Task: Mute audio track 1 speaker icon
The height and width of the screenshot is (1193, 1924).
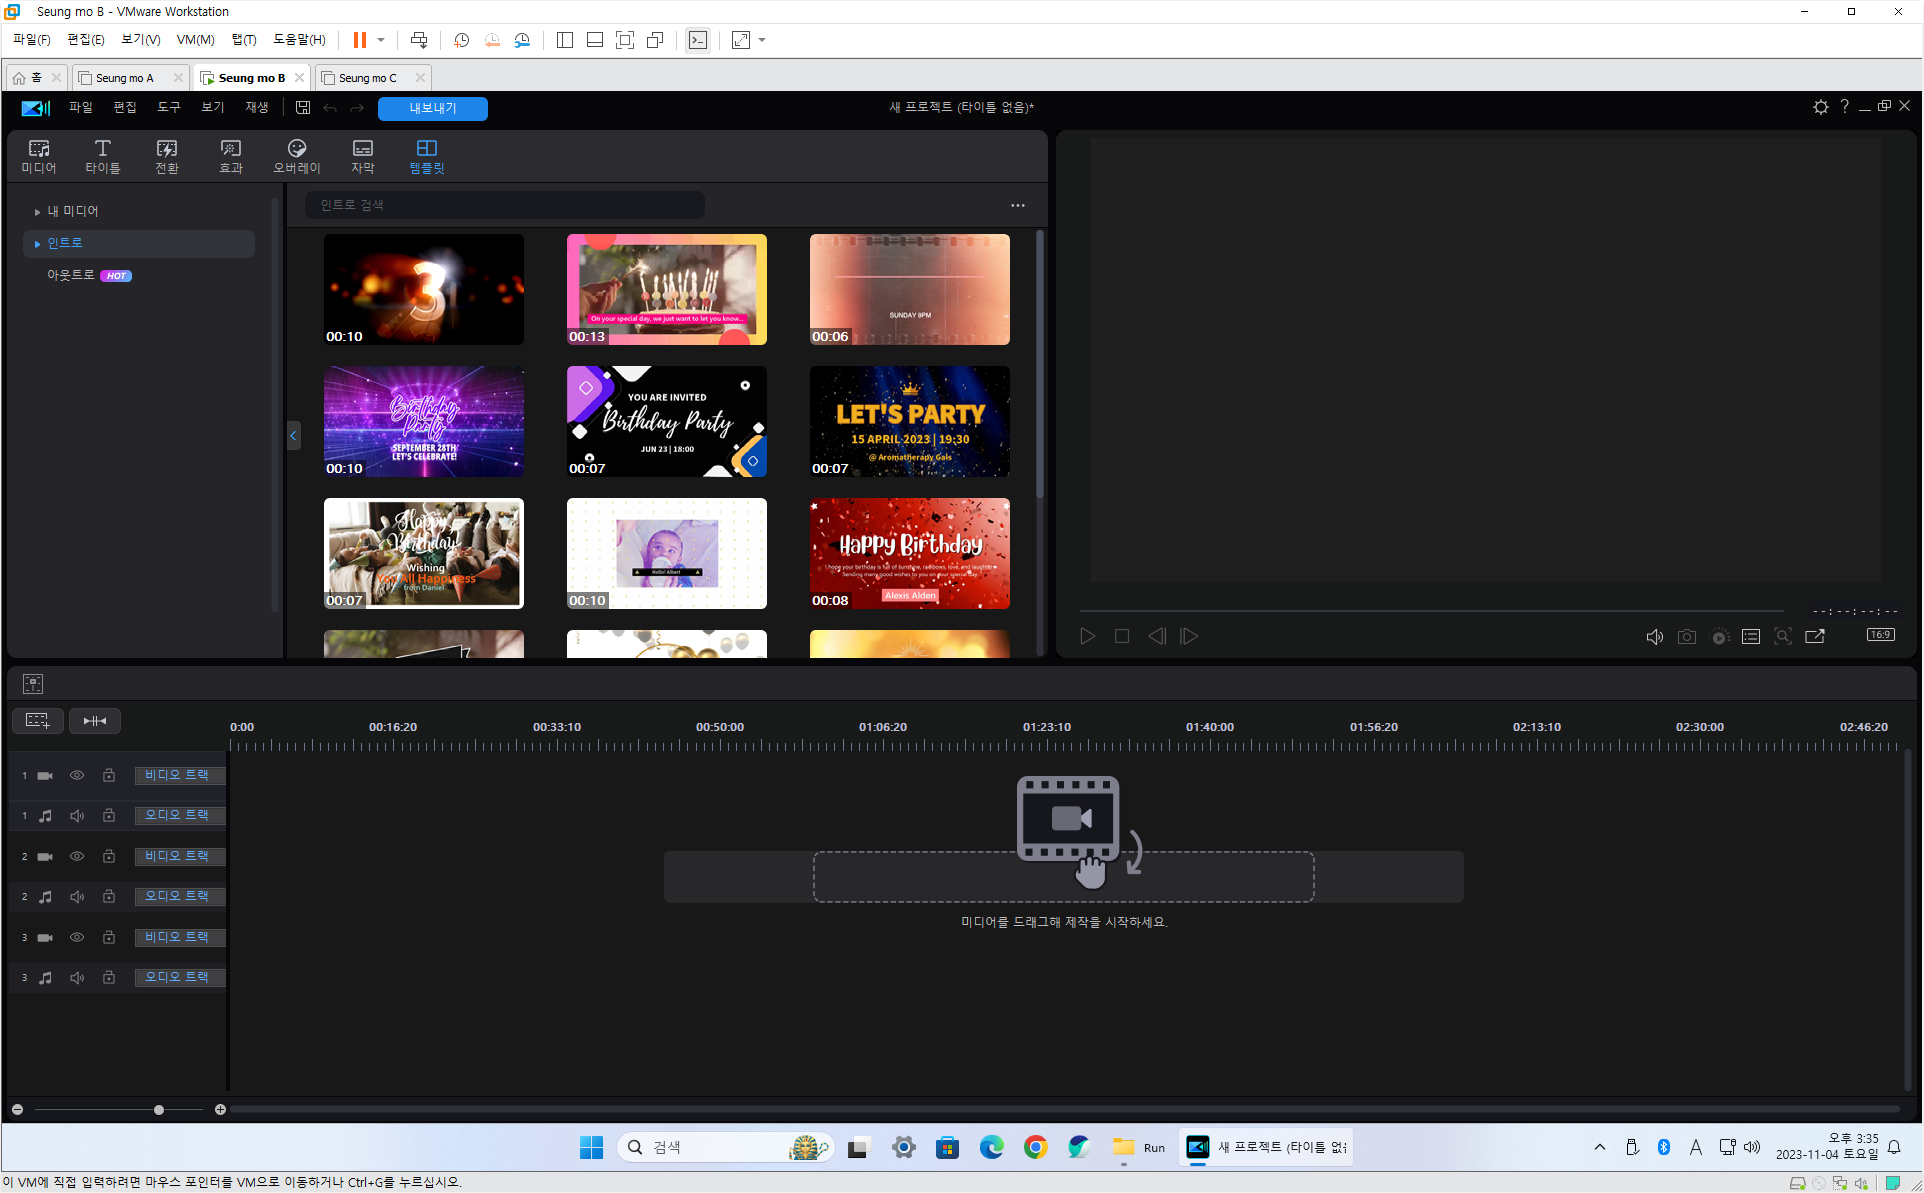Action: pos(77,816)
